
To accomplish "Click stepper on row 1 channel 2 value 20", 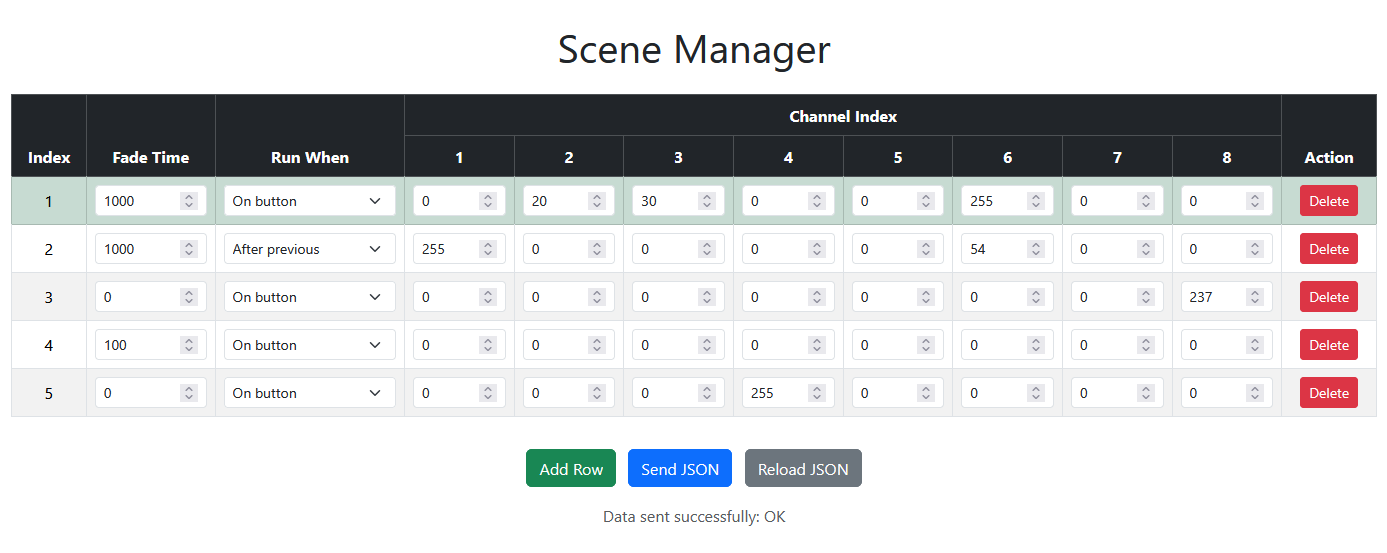I will tap(597, 201).
